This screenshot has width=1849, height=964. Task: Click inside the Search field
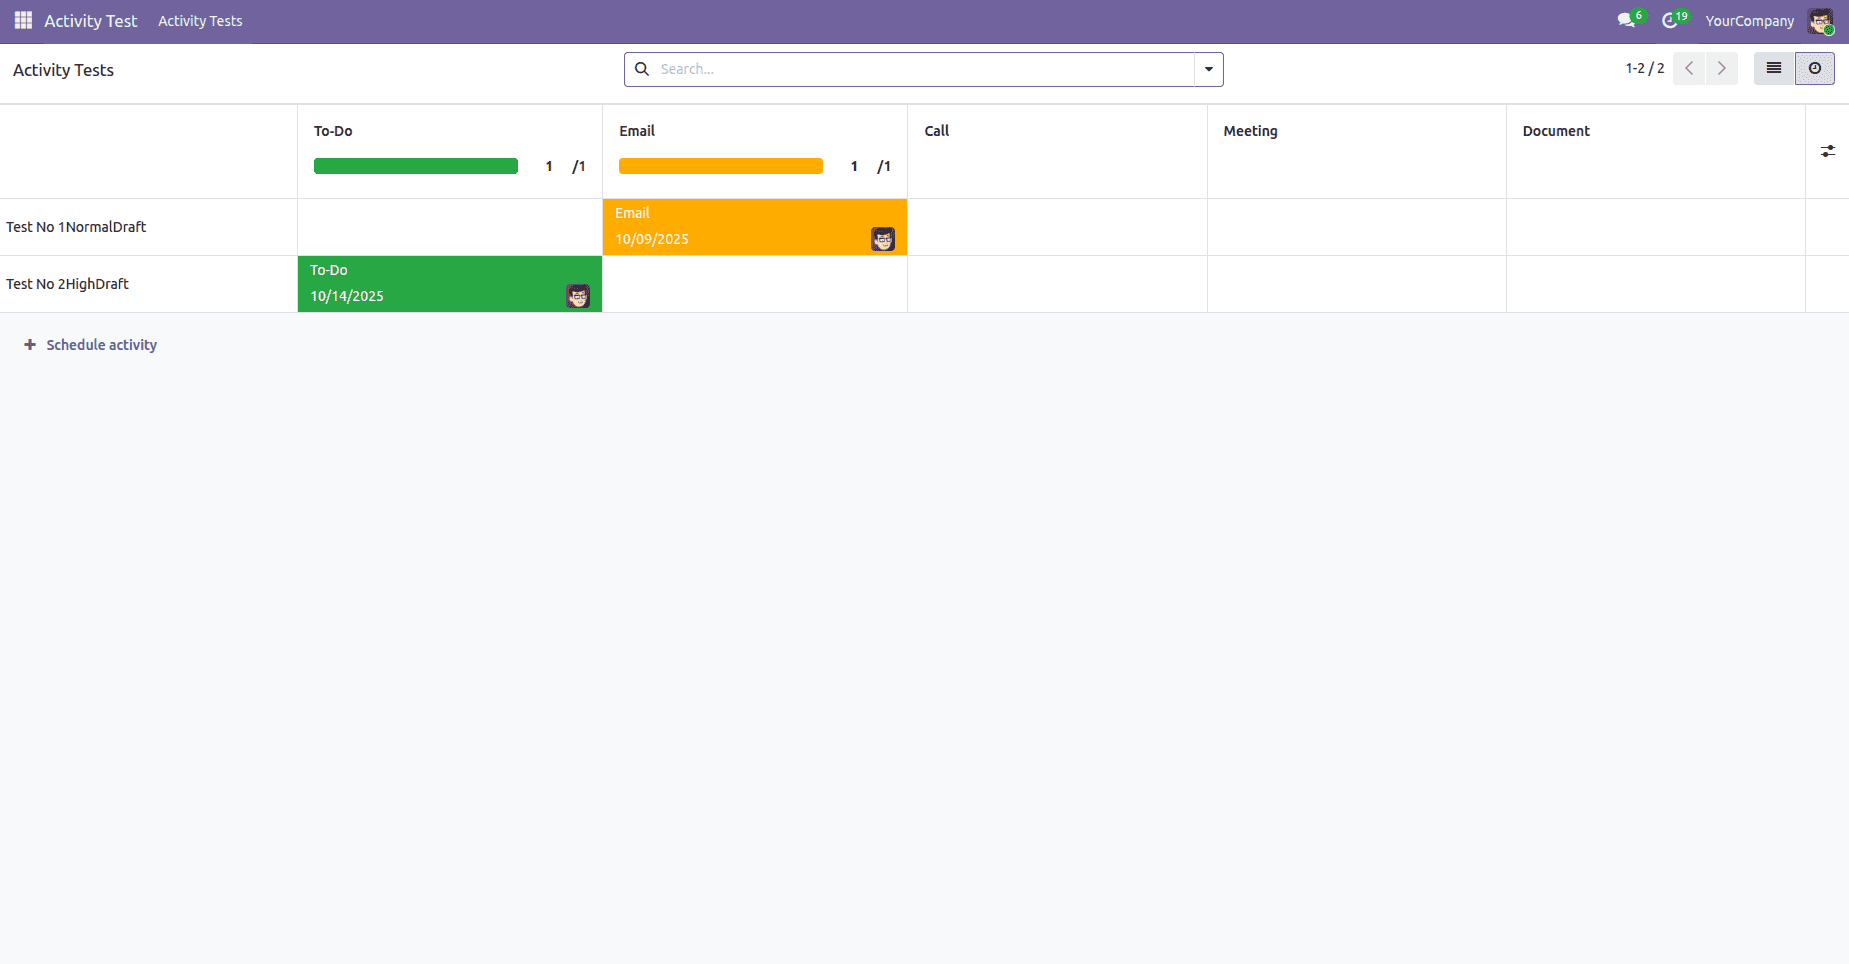coord(900,68)
